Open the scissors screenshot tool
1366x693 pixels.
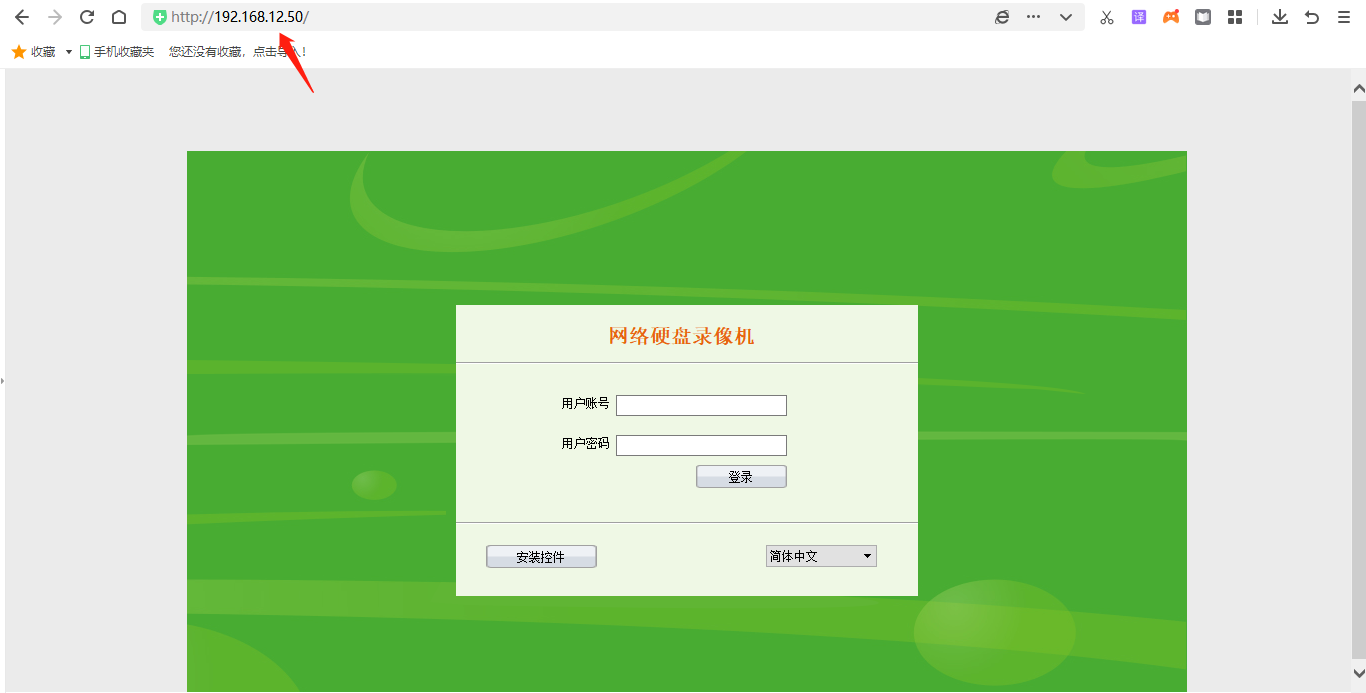click(1106, 17)
